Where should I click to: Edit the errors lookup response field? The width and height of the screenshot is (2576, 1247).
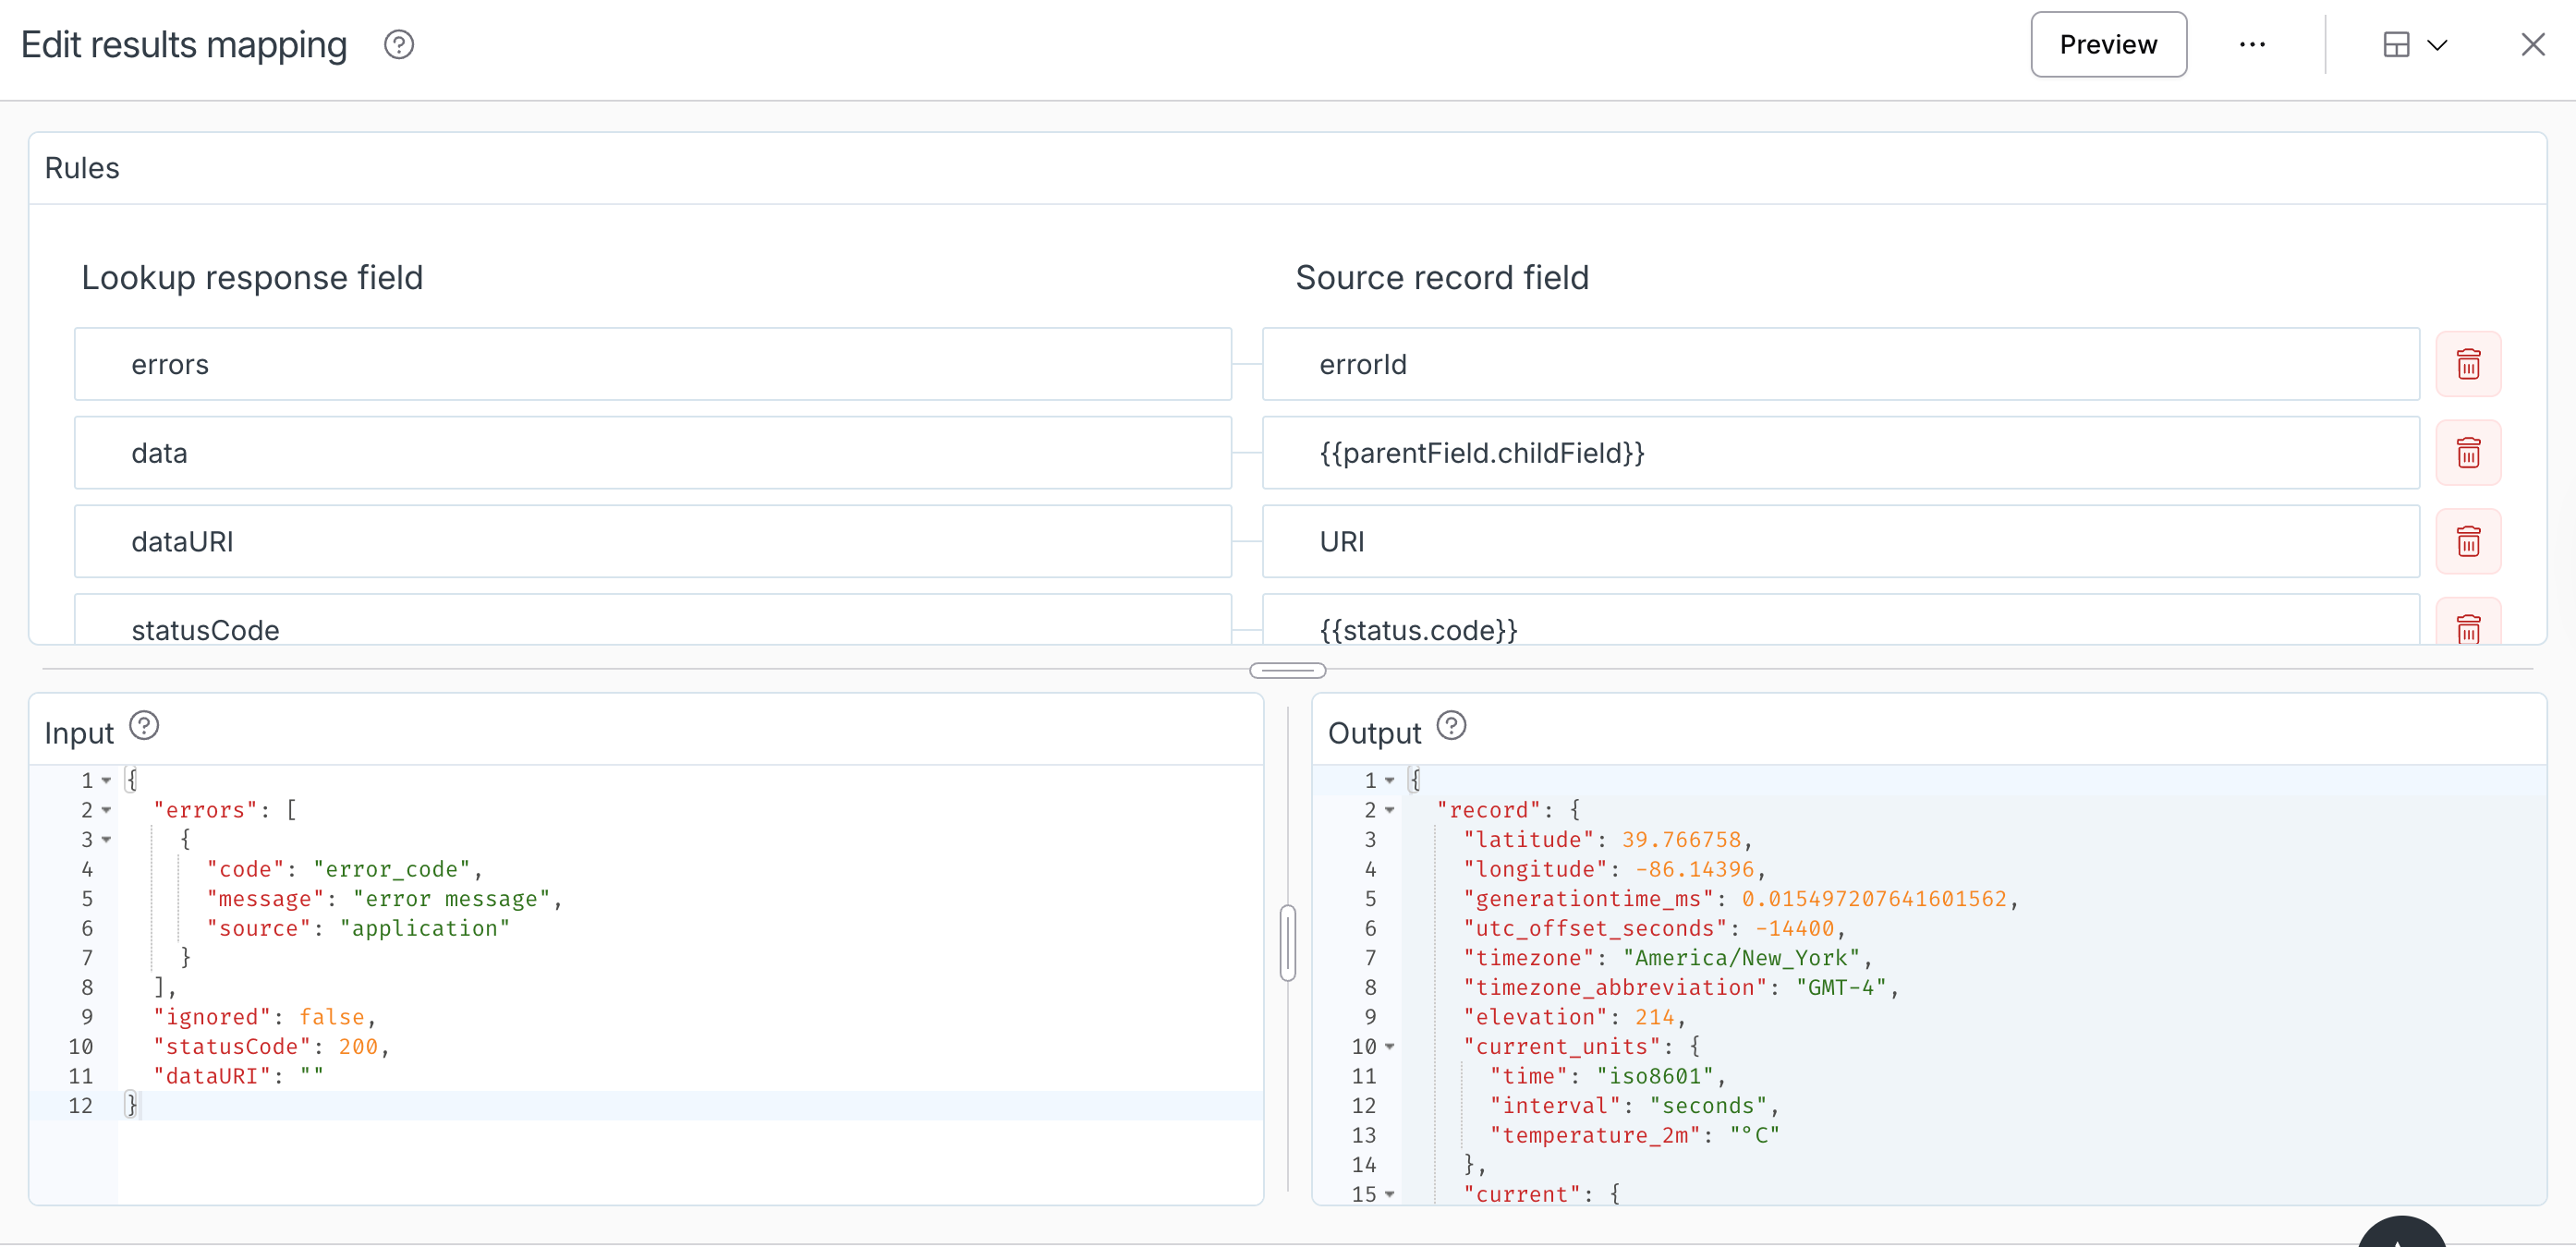(x=653, y=364)
